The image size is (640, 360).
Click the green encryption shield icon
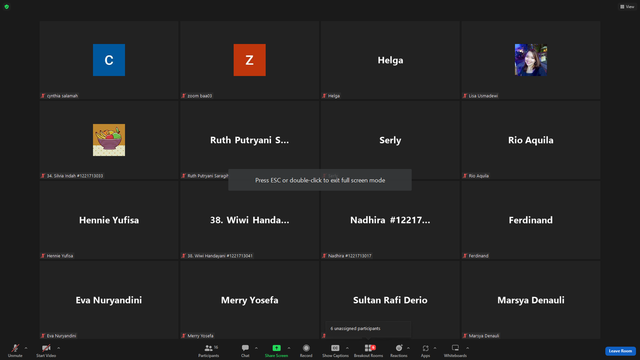[x=7, y=7]
